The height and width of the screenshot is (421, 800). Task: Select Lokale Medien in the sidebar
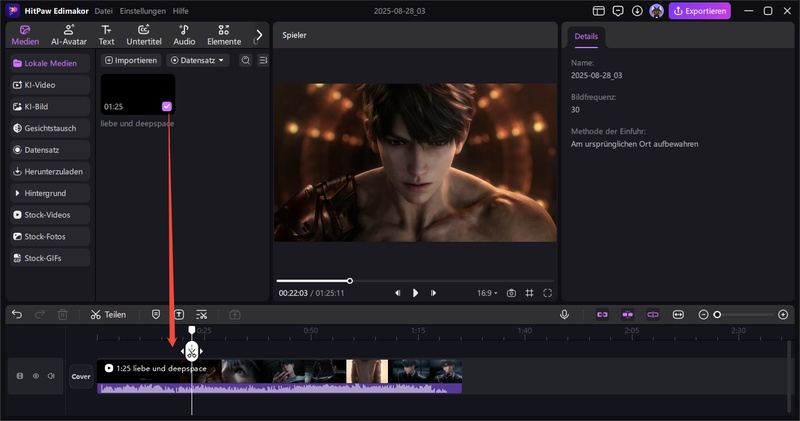click(50, 63)
